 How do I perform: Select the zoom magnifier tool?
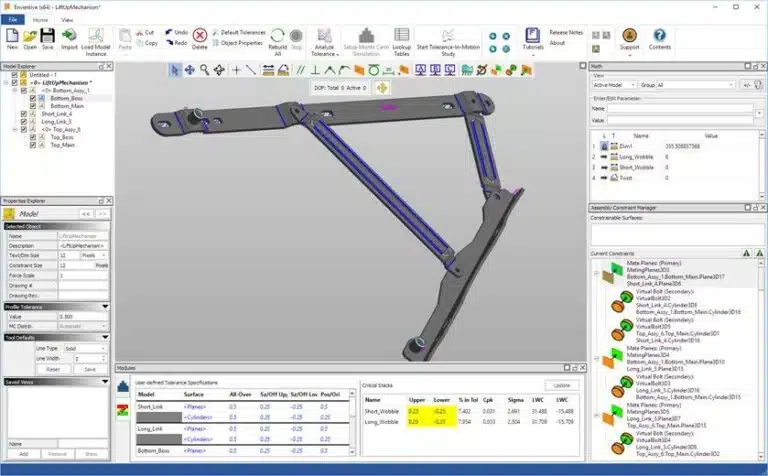[x=204, y=70]
